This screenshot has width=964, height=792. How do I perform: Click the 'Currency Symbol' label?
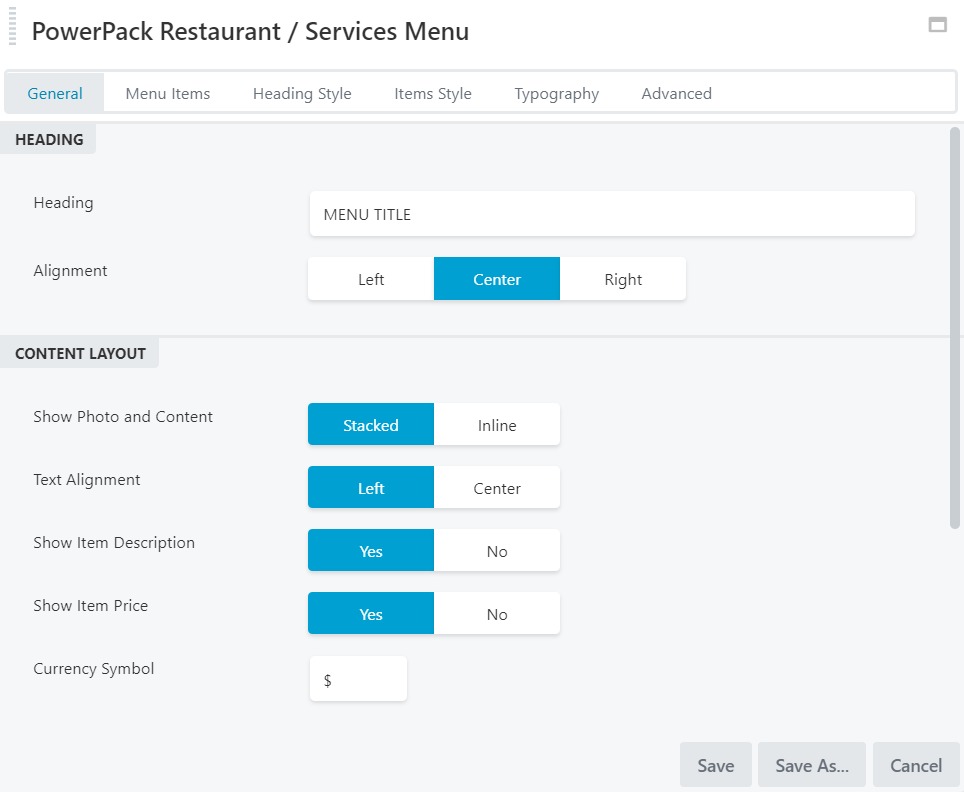93,669
